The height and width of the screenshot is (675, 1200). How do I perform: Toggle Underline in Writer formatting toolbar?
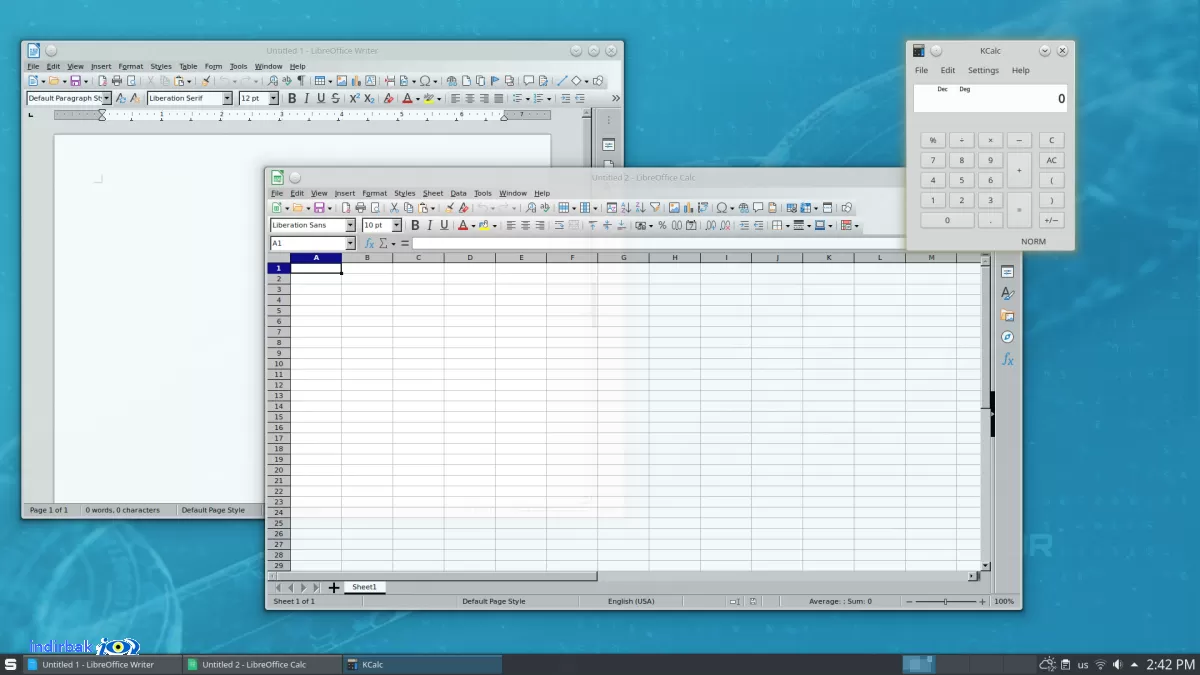click(x=321, y=98)
